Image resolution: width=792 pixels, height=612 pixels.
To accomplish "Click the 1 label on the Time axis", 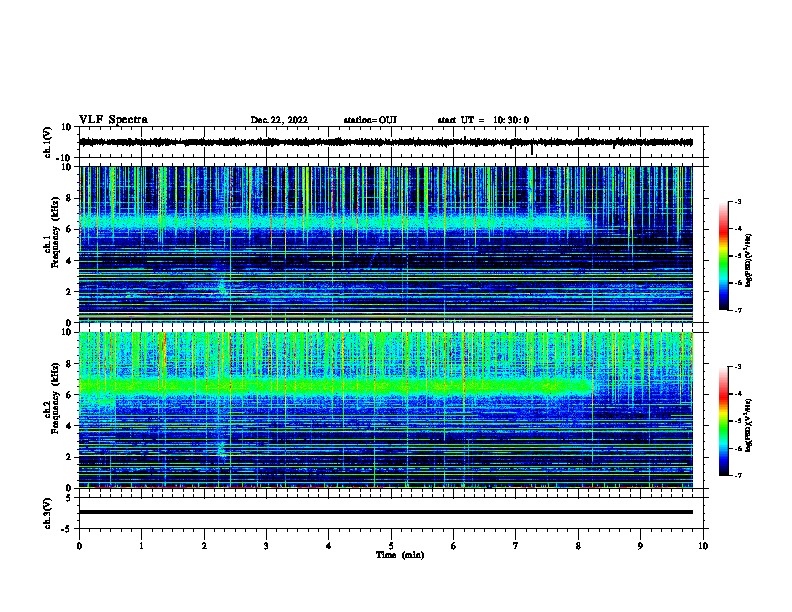I will coord(141,546).
